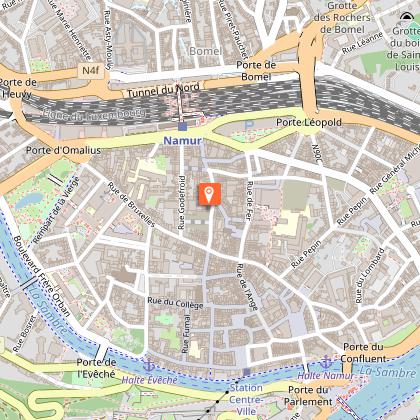This screenshot has width=420, height=420.
Task: Click the Porte Léopold label
Action: point(309,122)
